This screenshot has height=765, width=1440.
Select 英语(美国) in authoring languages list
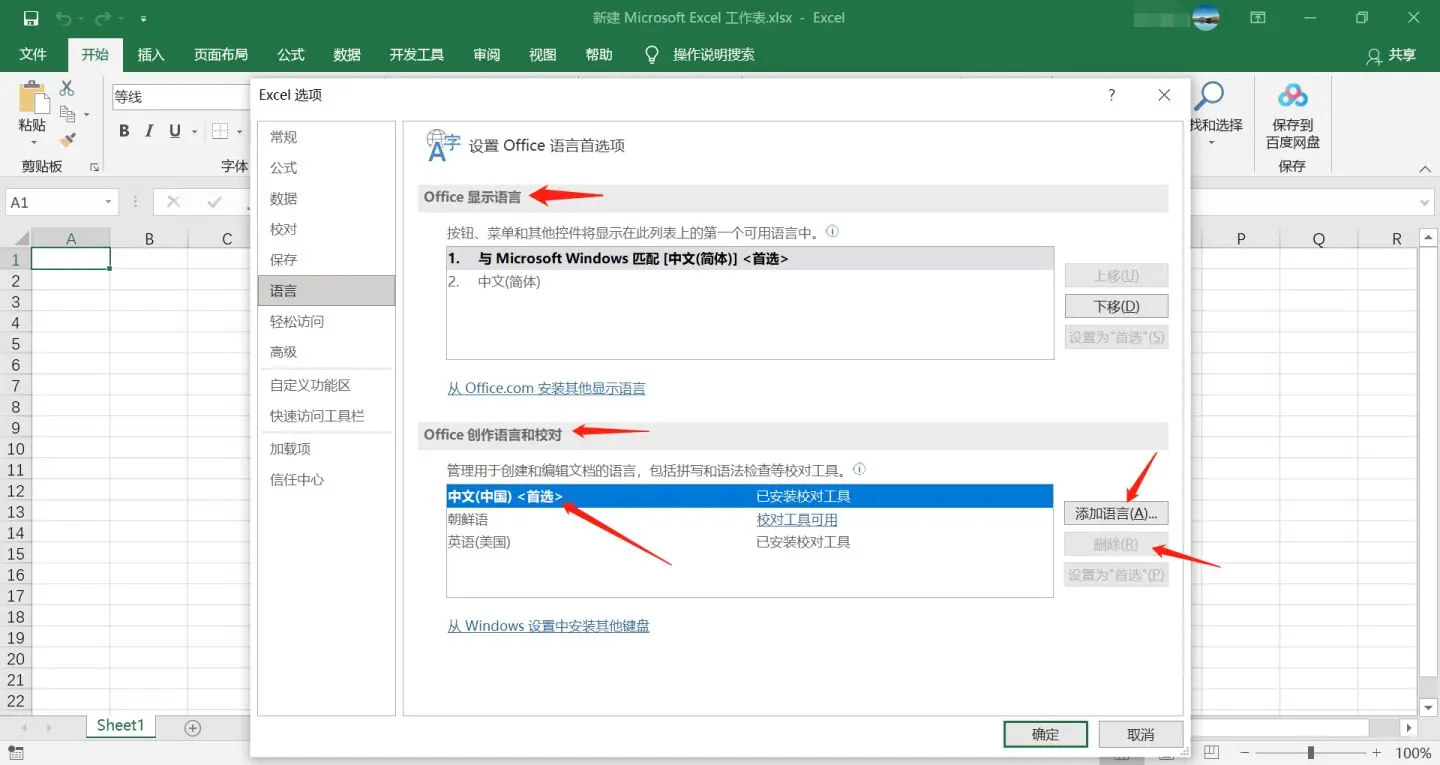(750, 542)
